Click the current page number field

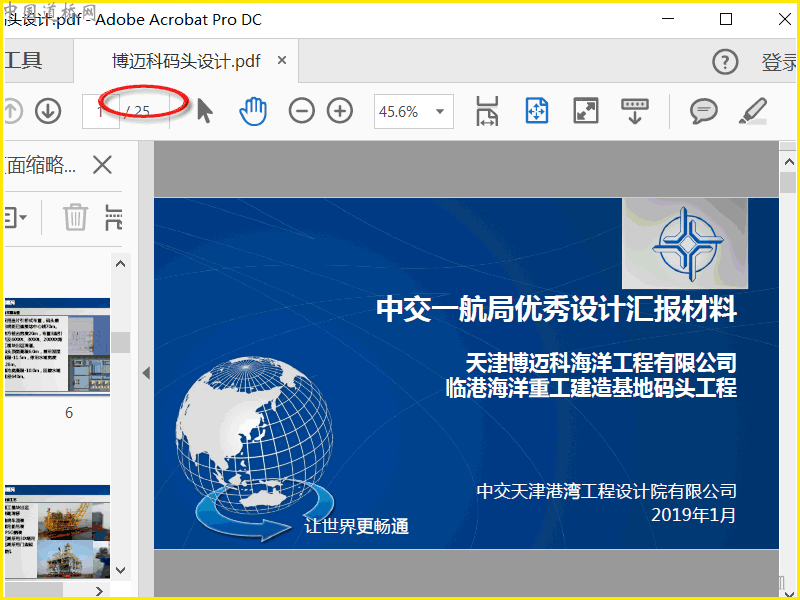(101, 111)
